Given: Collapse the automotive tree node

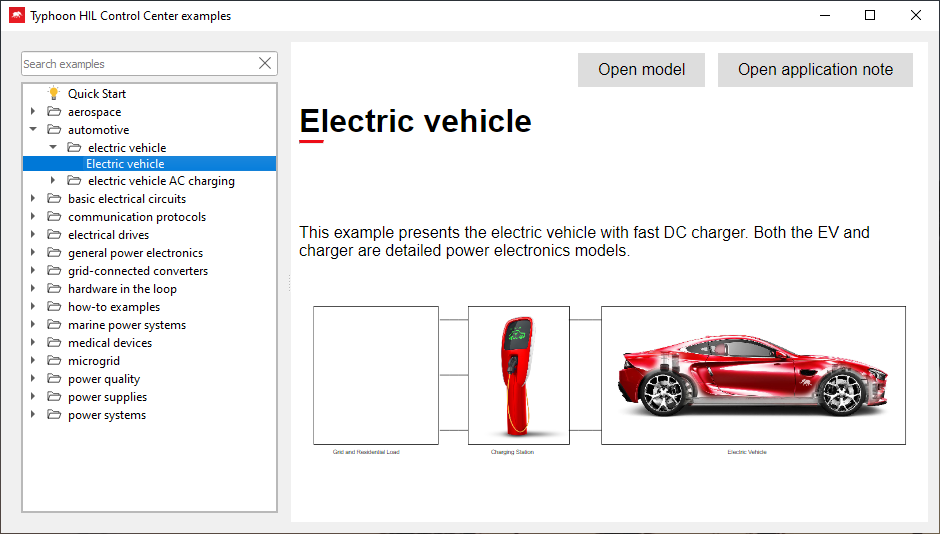Looking at the screenshot, I should [x=33, y=129].
